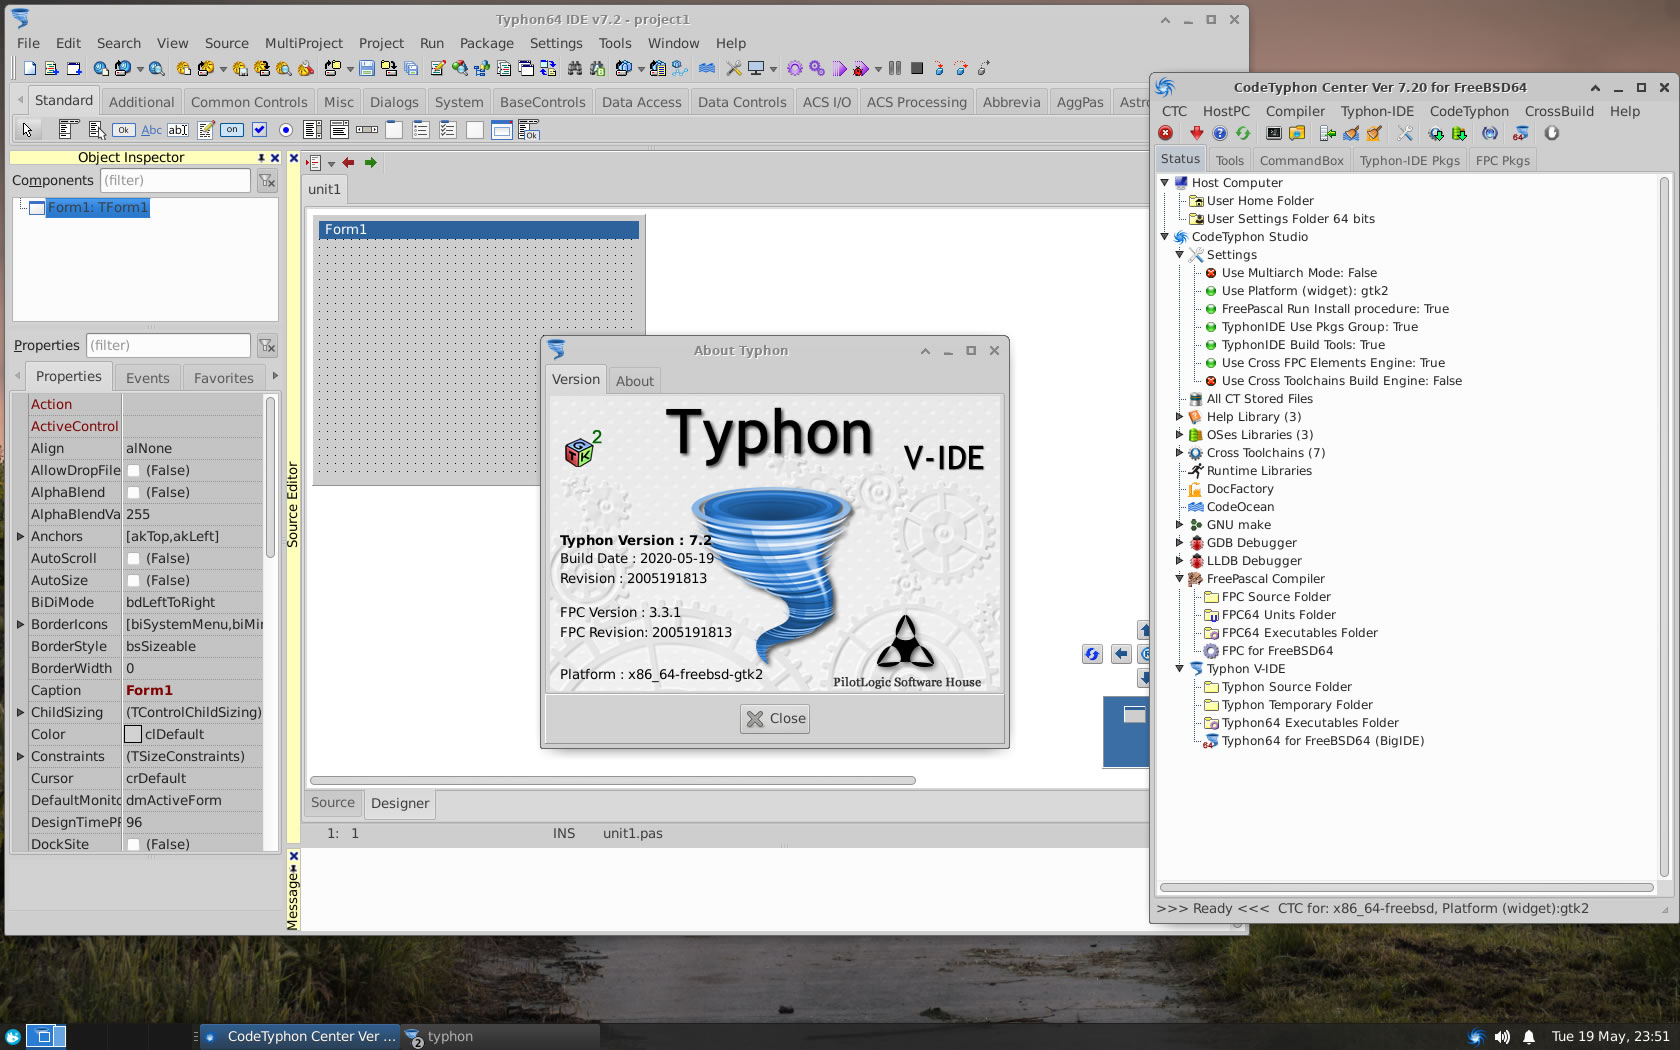Click the green forward arrow in Source Editor
Viewport: 1680px width, 1050px height.
point(371,162)
